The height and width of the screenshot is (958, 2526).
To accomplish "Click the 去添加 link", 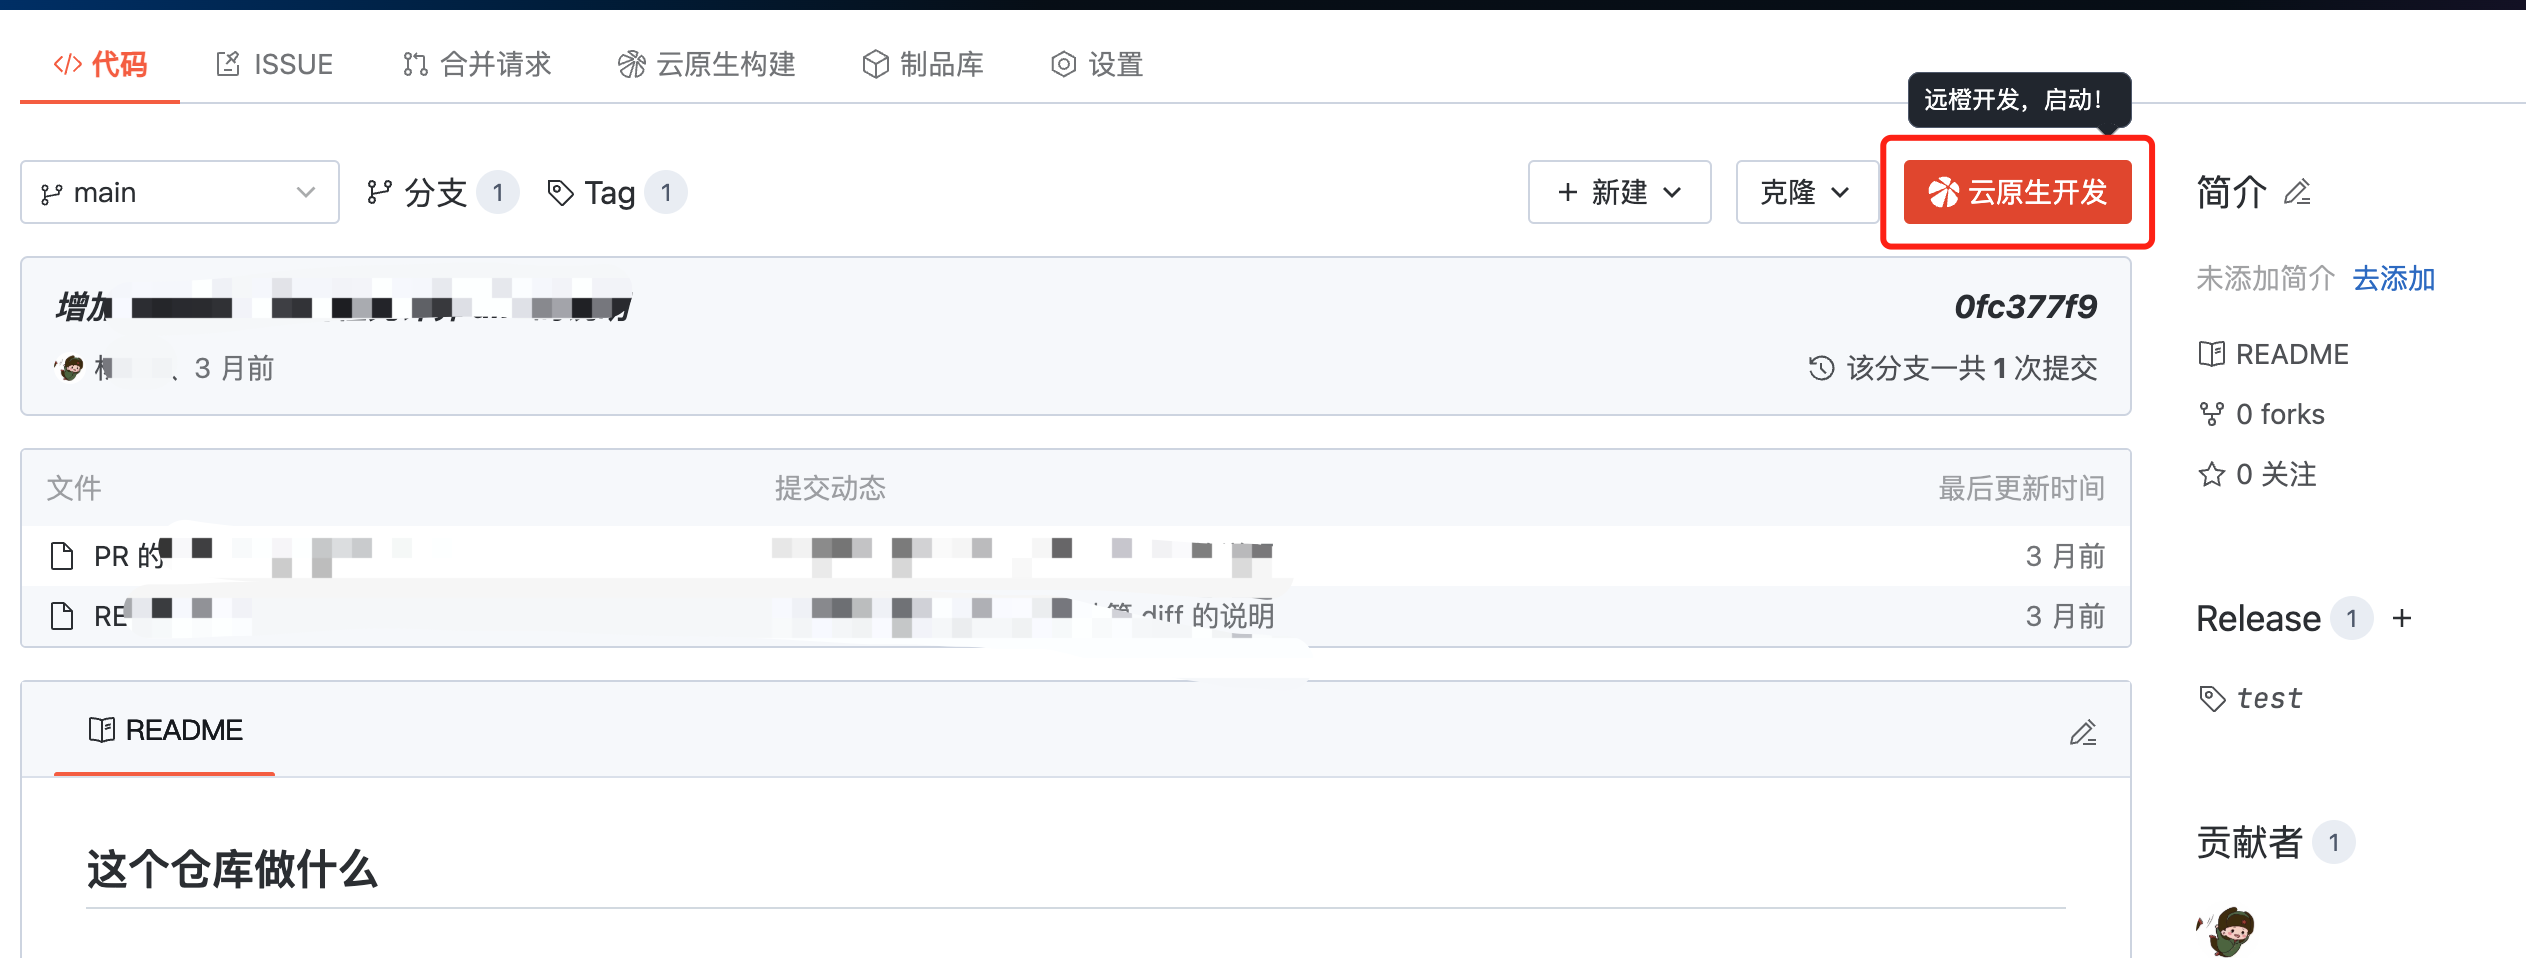I will point(2393,278).
